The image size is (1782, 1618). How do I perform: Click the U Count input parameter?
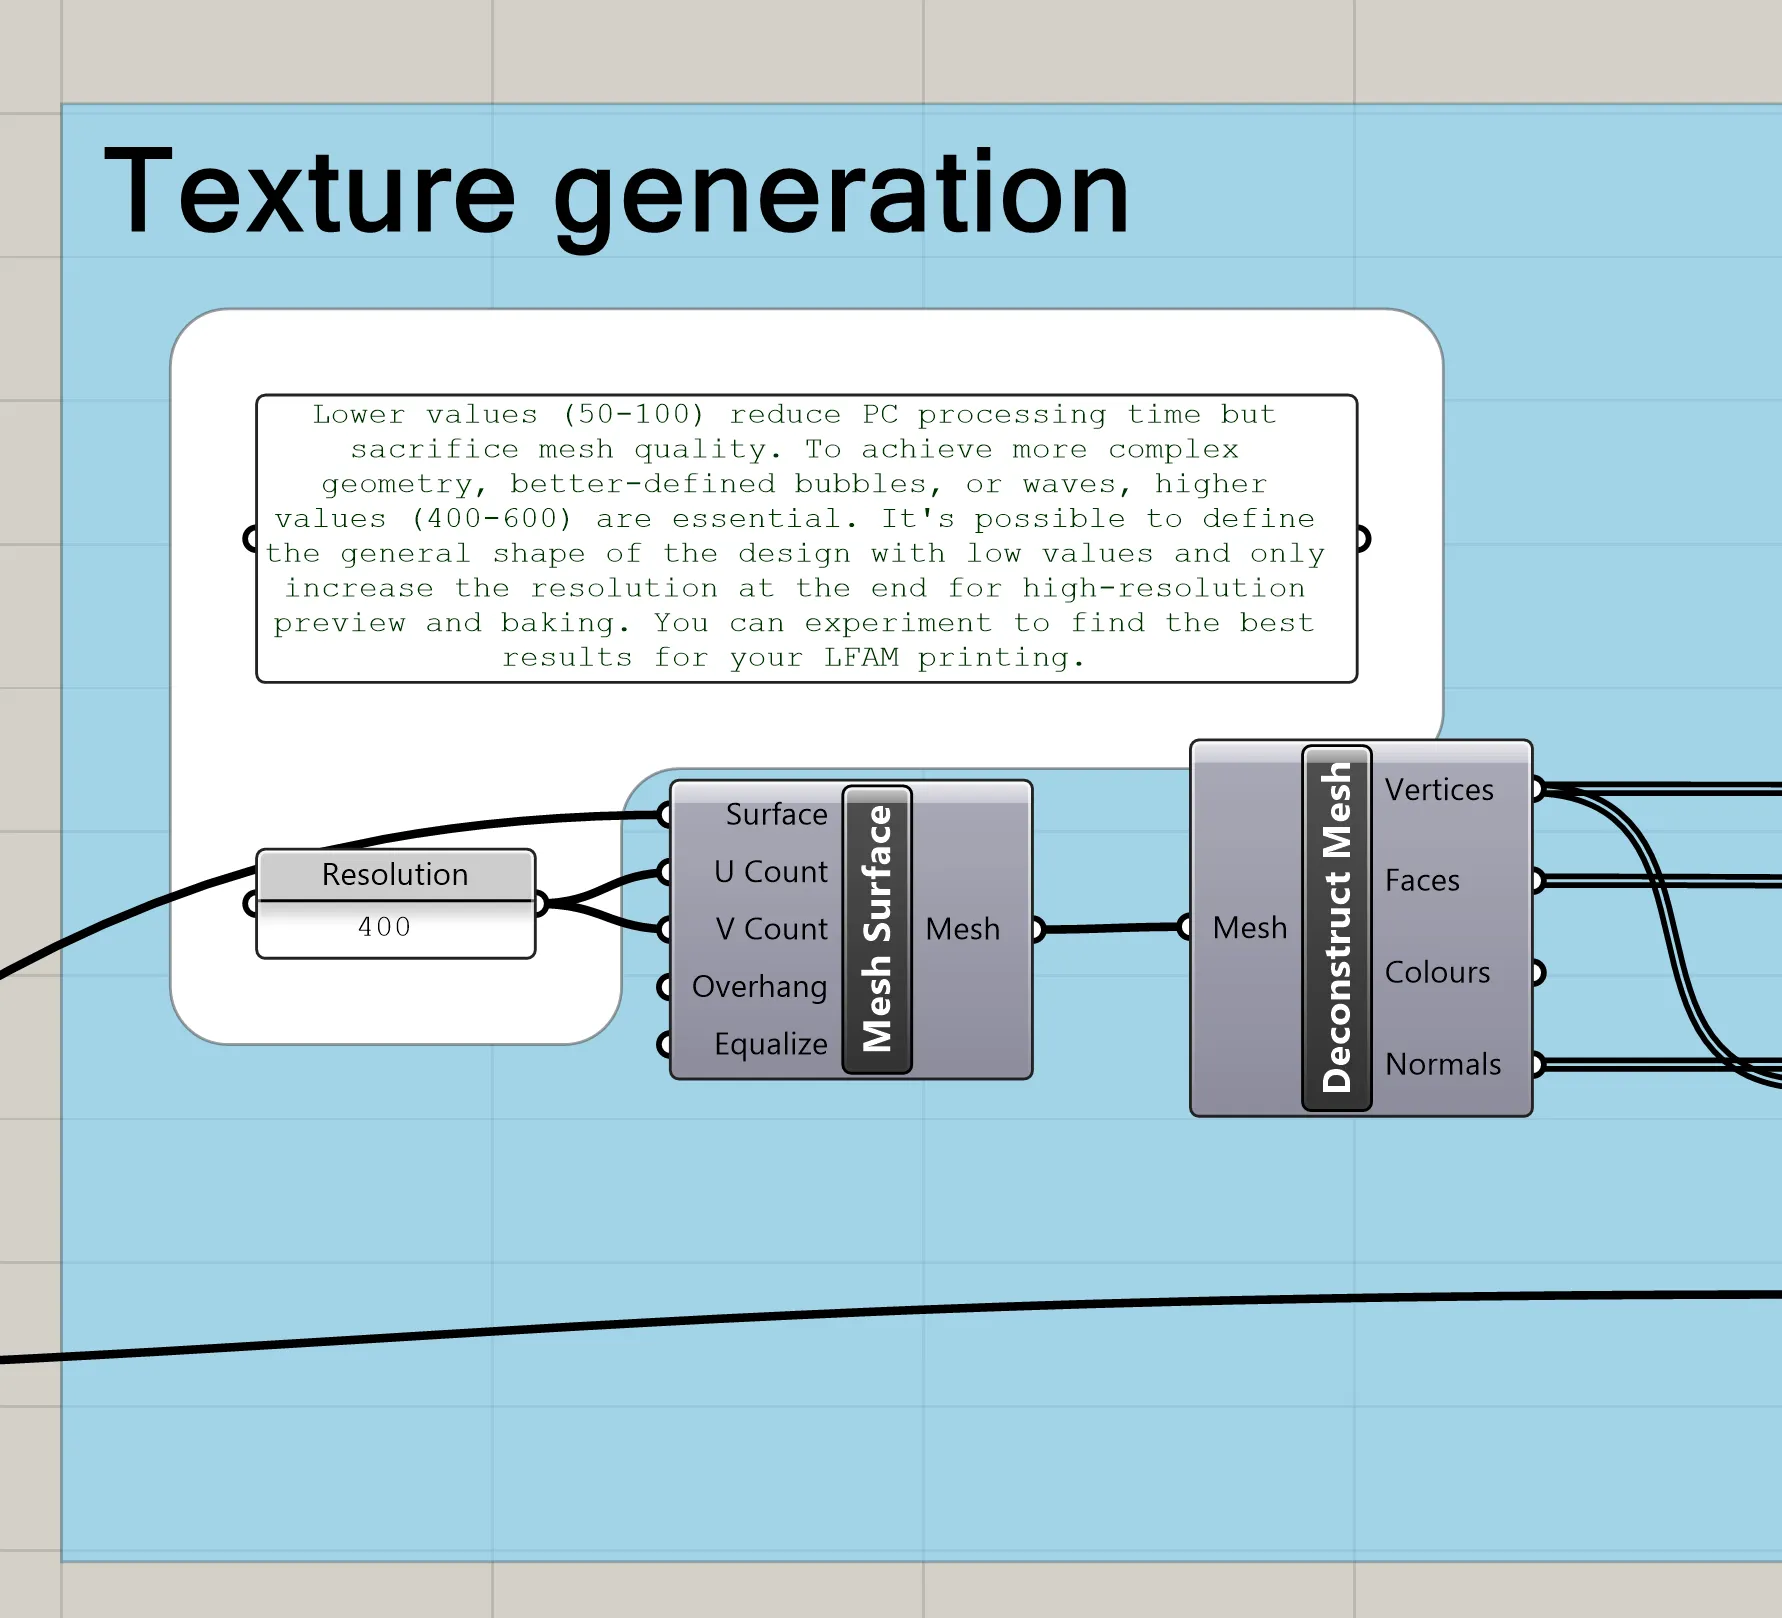(770, 872)
